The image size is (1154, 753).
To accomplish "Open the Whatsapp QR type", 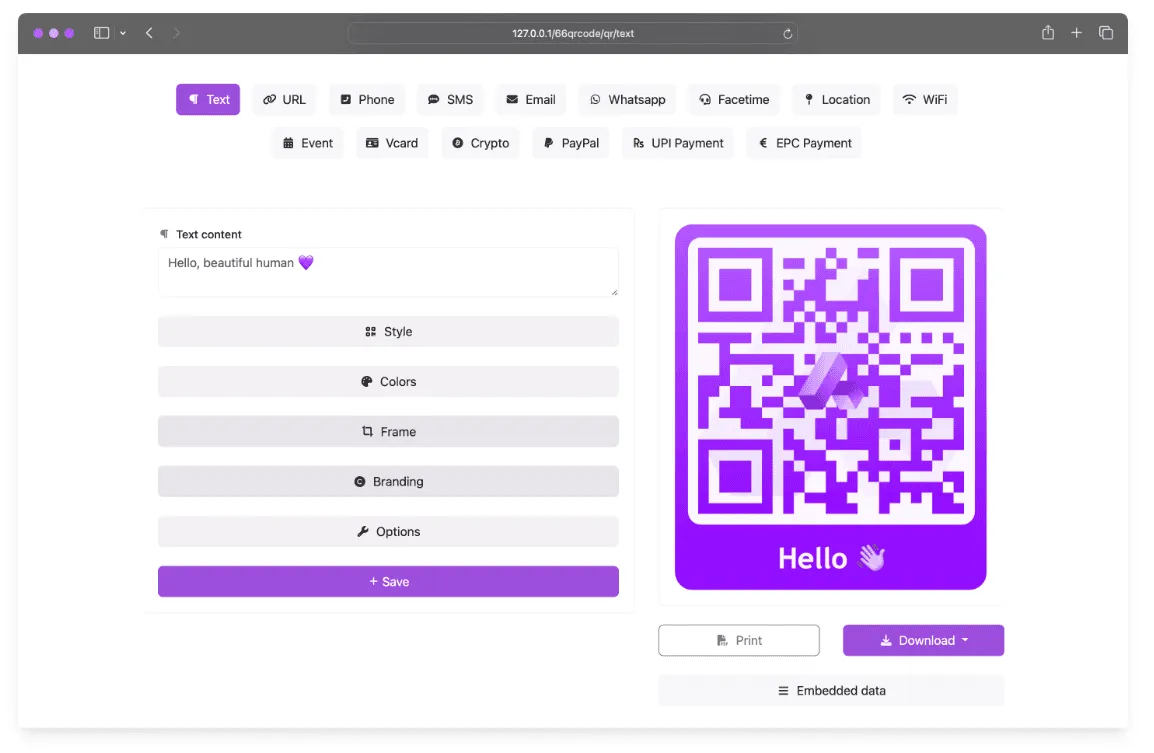I will pos(627,99).
